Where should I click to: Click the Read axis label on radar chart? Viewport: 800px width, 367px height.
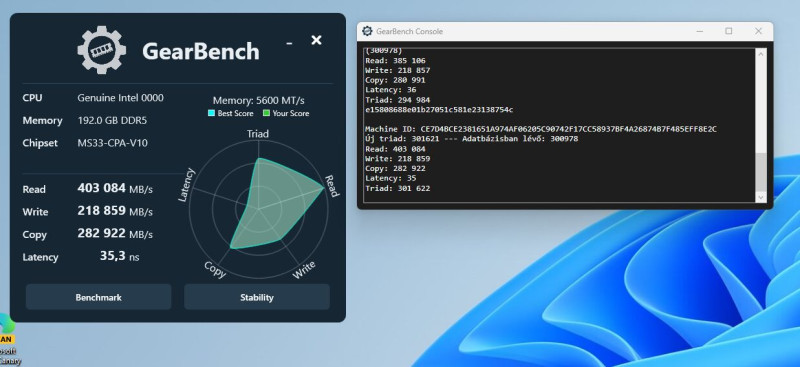[332, 186]
